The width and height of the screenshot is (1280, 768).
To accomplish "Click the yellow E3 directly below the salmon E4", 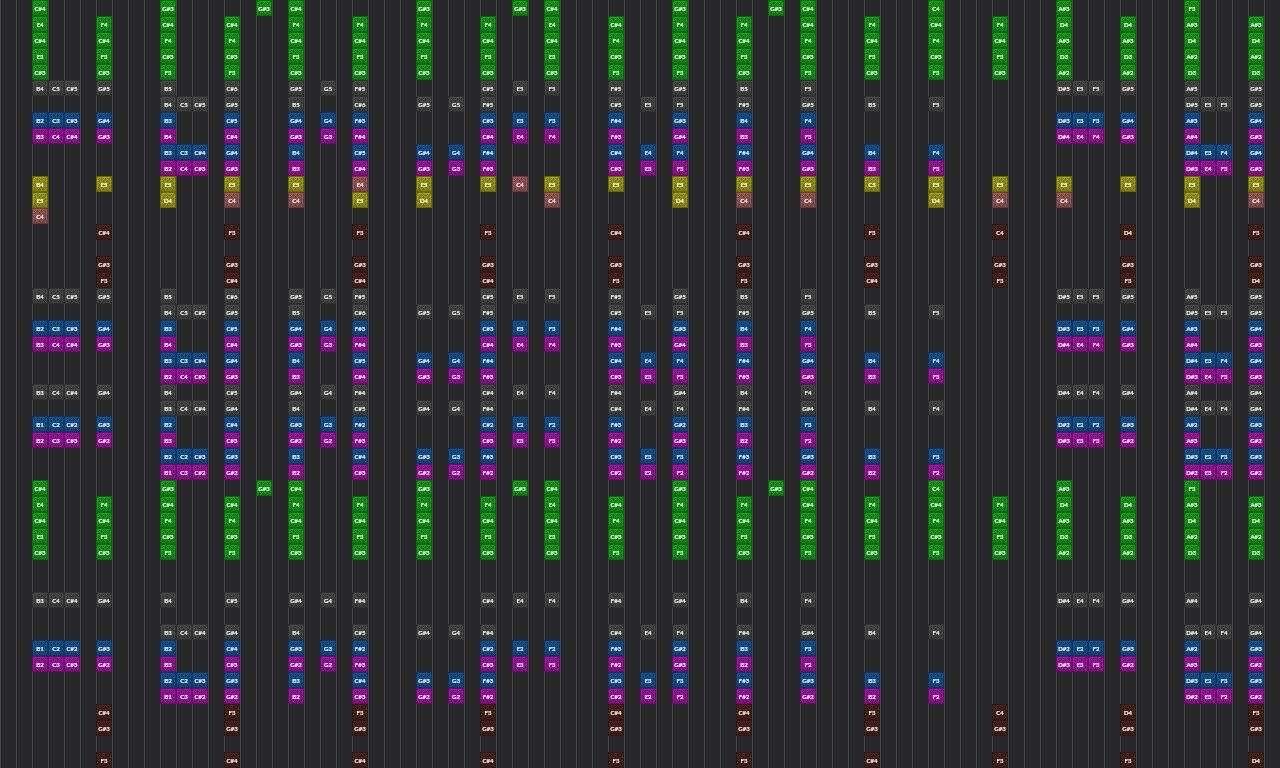I will (x=360, y=200).
